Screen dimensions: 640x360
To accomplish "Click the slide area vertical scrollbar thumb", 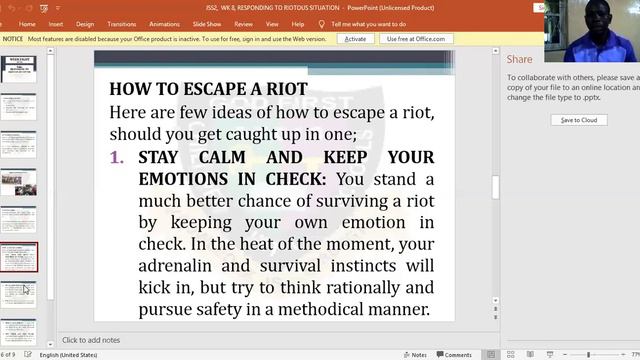I will [x=496, y=187].
